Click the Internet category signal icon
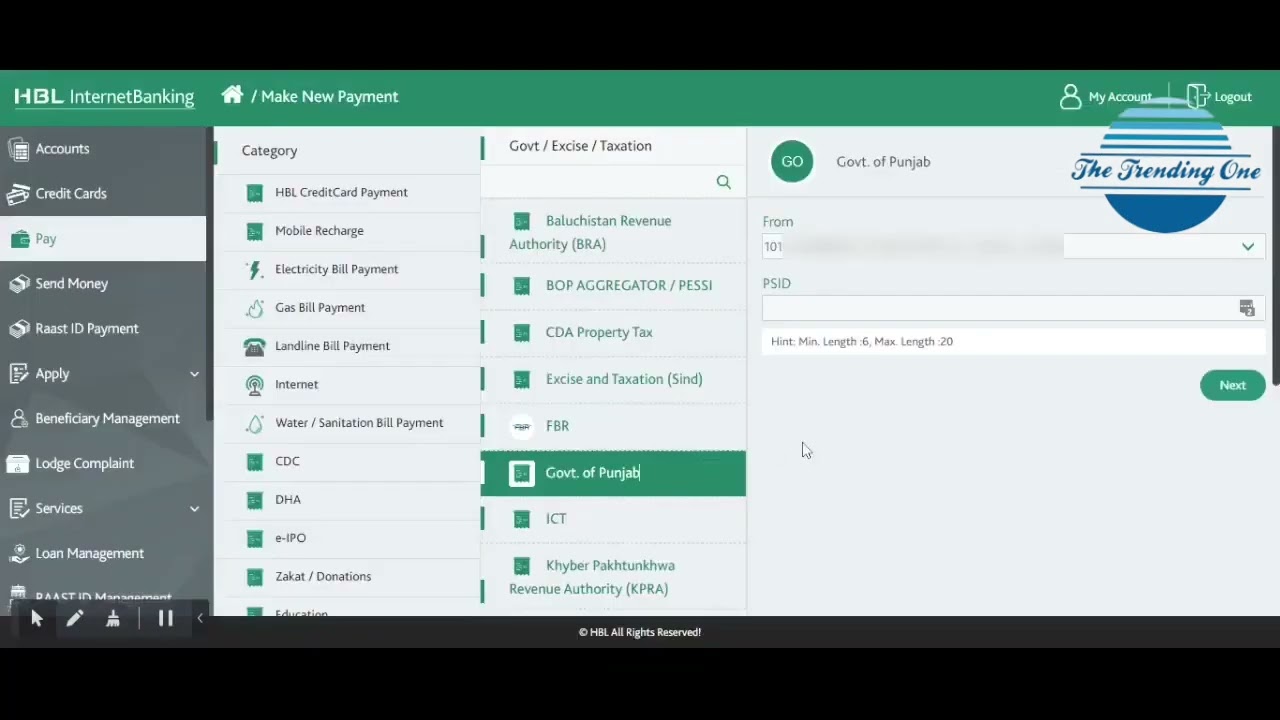 [x=255, y=385]
